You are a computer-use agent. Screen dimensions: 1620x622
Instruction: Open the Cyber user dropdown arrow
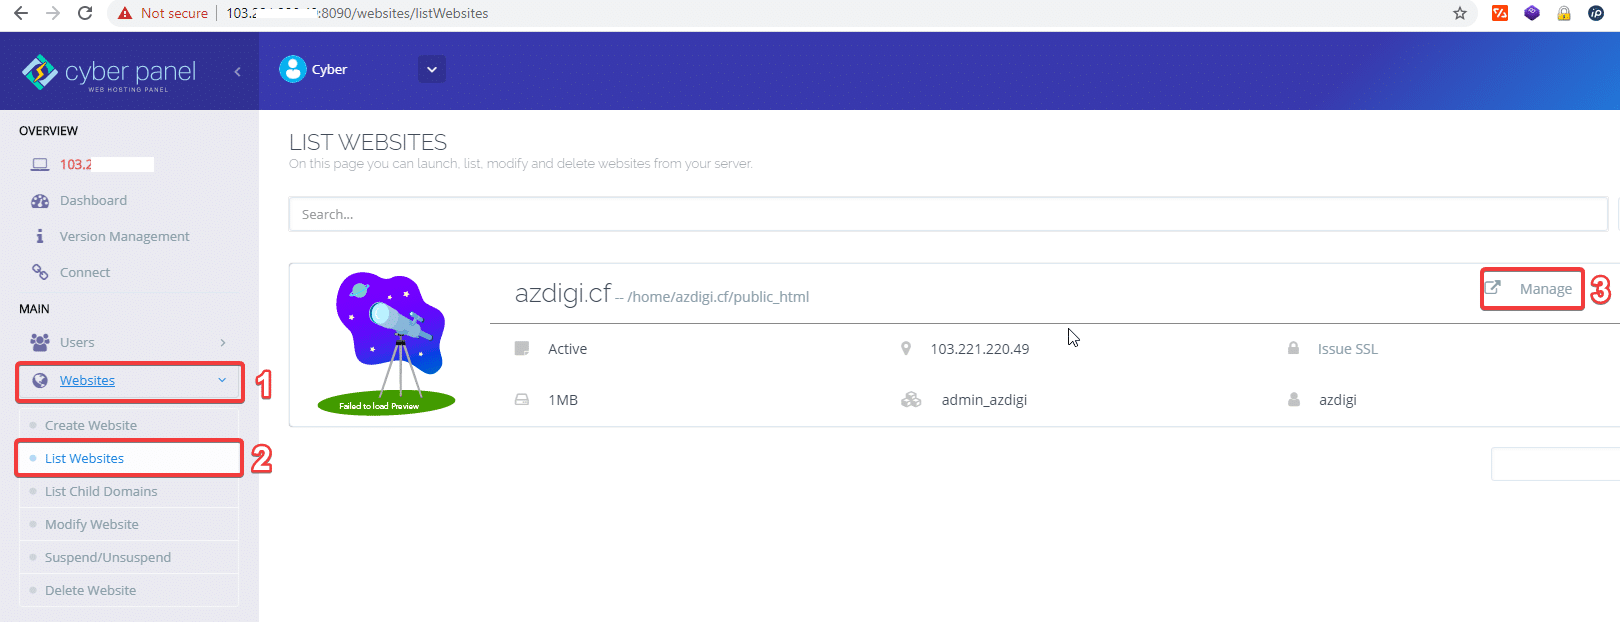click(432, 70)
